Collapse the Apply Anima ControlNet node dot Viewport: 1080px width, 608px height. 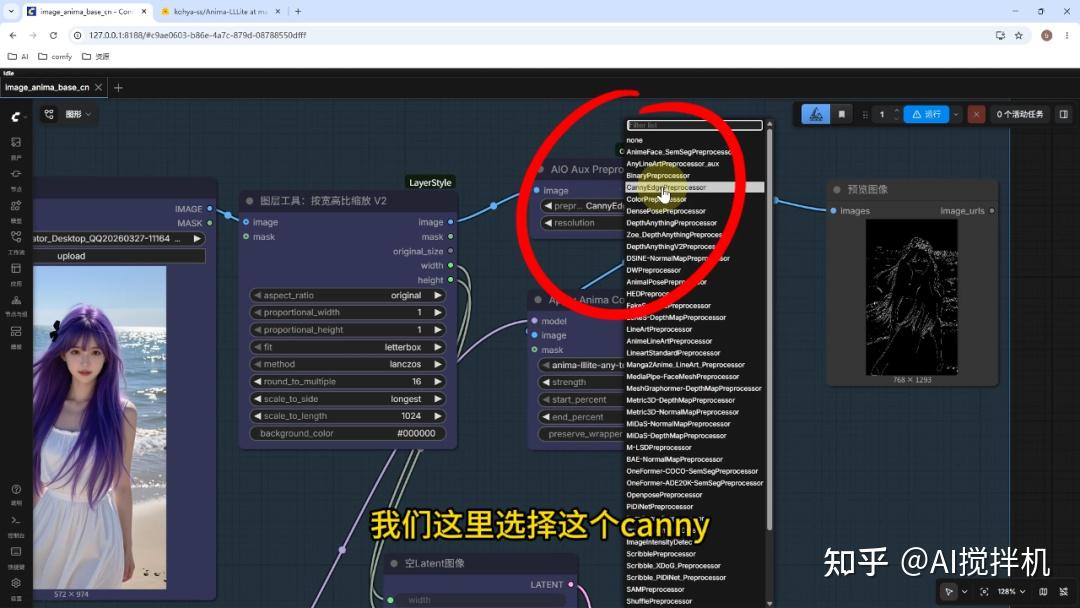(538, 300)
